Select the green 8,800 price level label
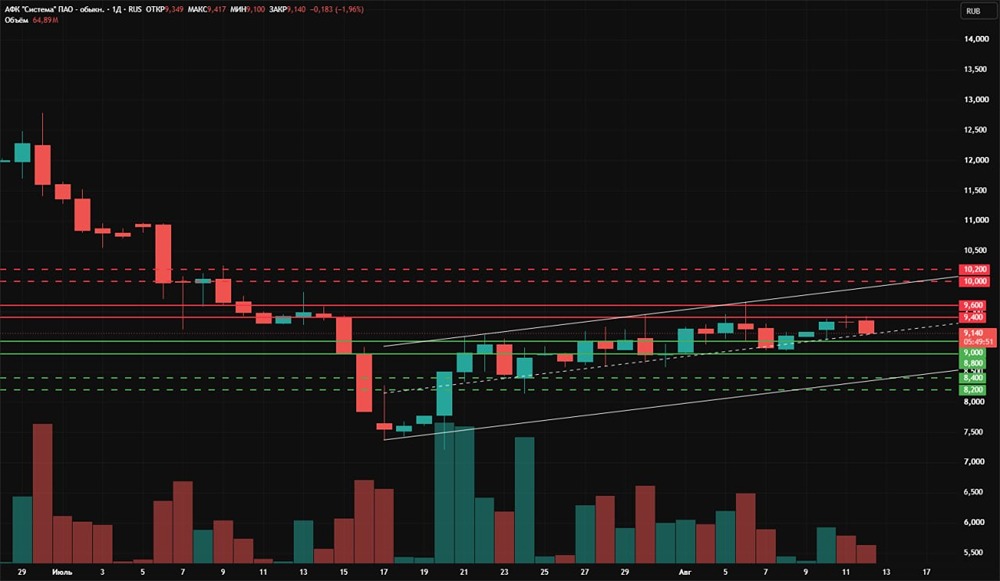The width and height of the screenshot is (1000, 581). (x=973, y=364)
